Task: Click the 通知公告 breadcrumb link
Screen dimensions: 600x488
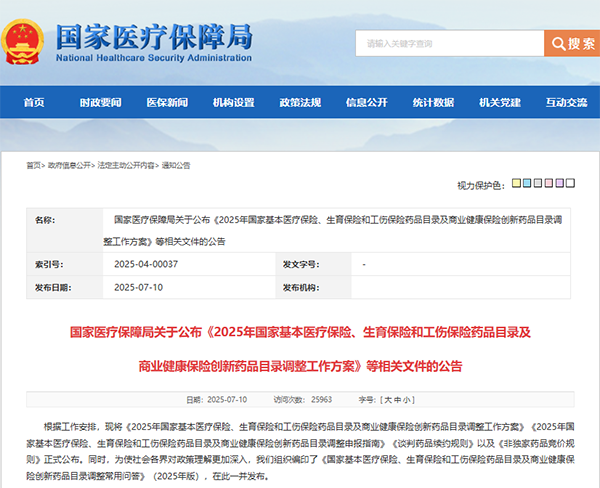Action: [176, 165]
